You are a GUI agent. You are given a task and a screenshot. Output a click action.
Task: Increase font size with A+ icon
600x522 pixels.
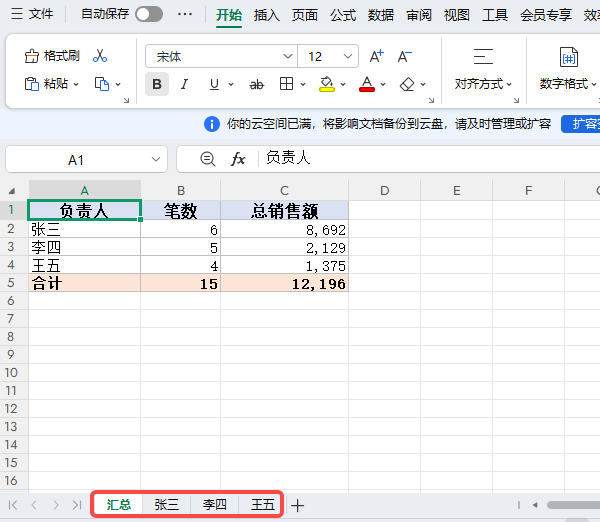377,56
